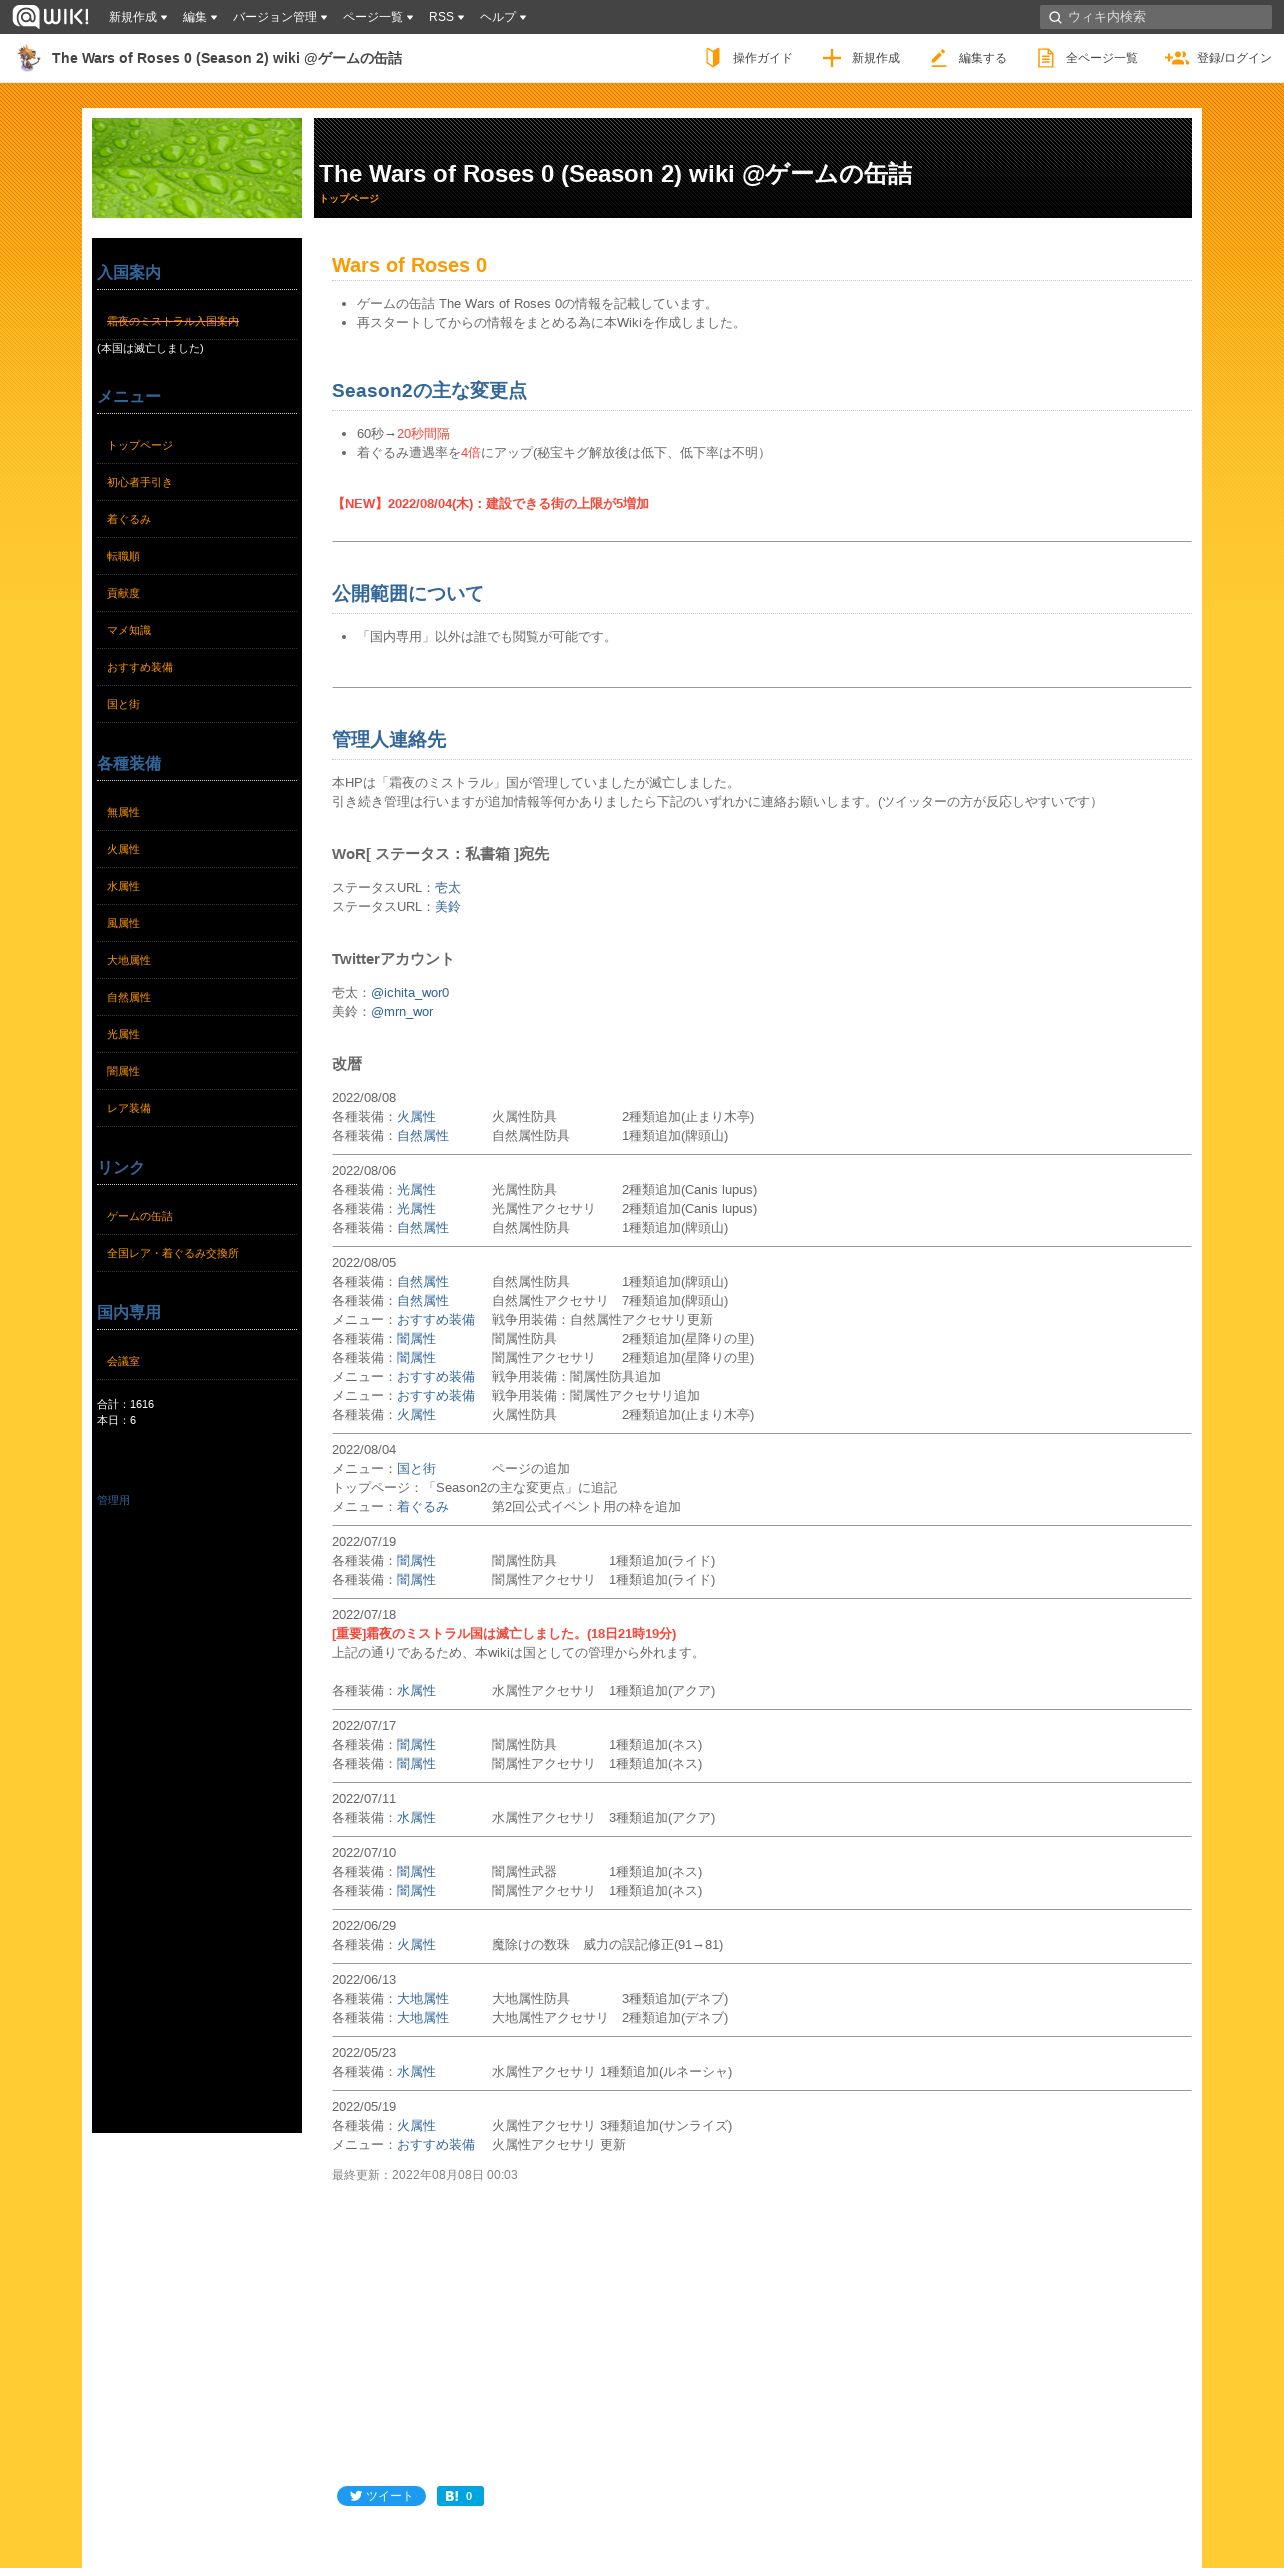Click the 管理用 sidebar link

(113, 1500)
